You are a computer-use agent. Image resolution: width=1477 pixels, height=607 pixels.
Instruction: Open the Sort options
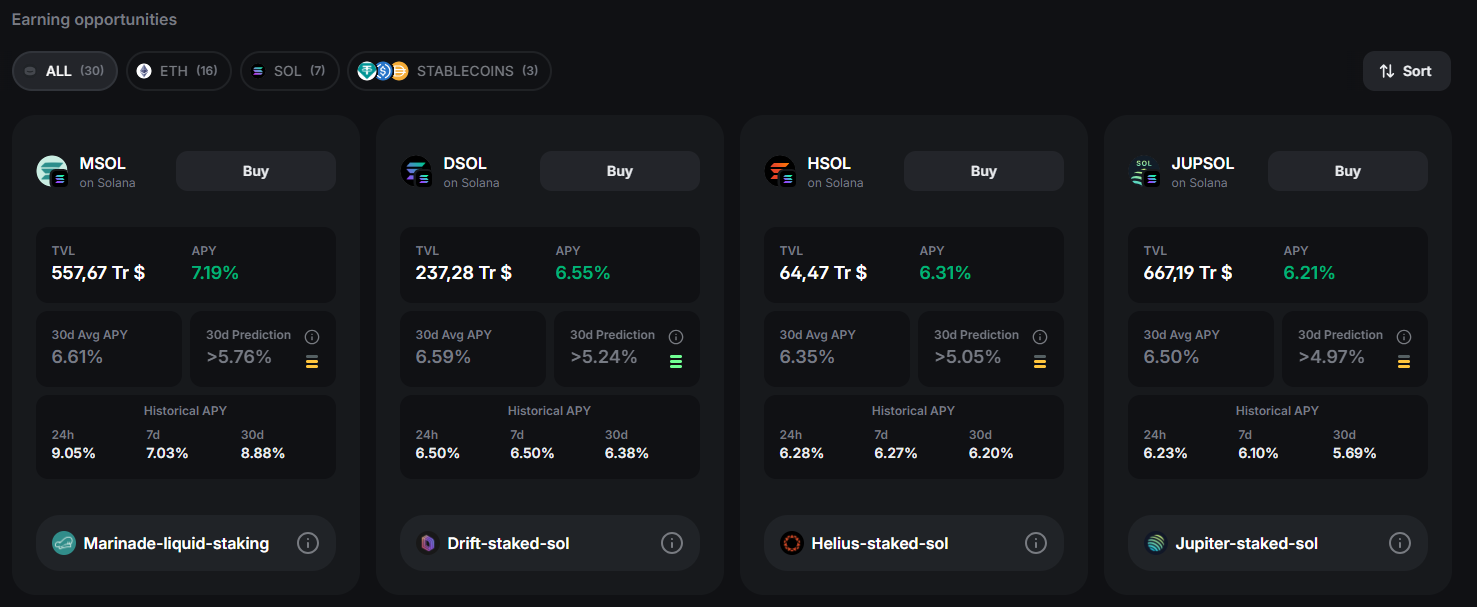(x=1406, y=71)
